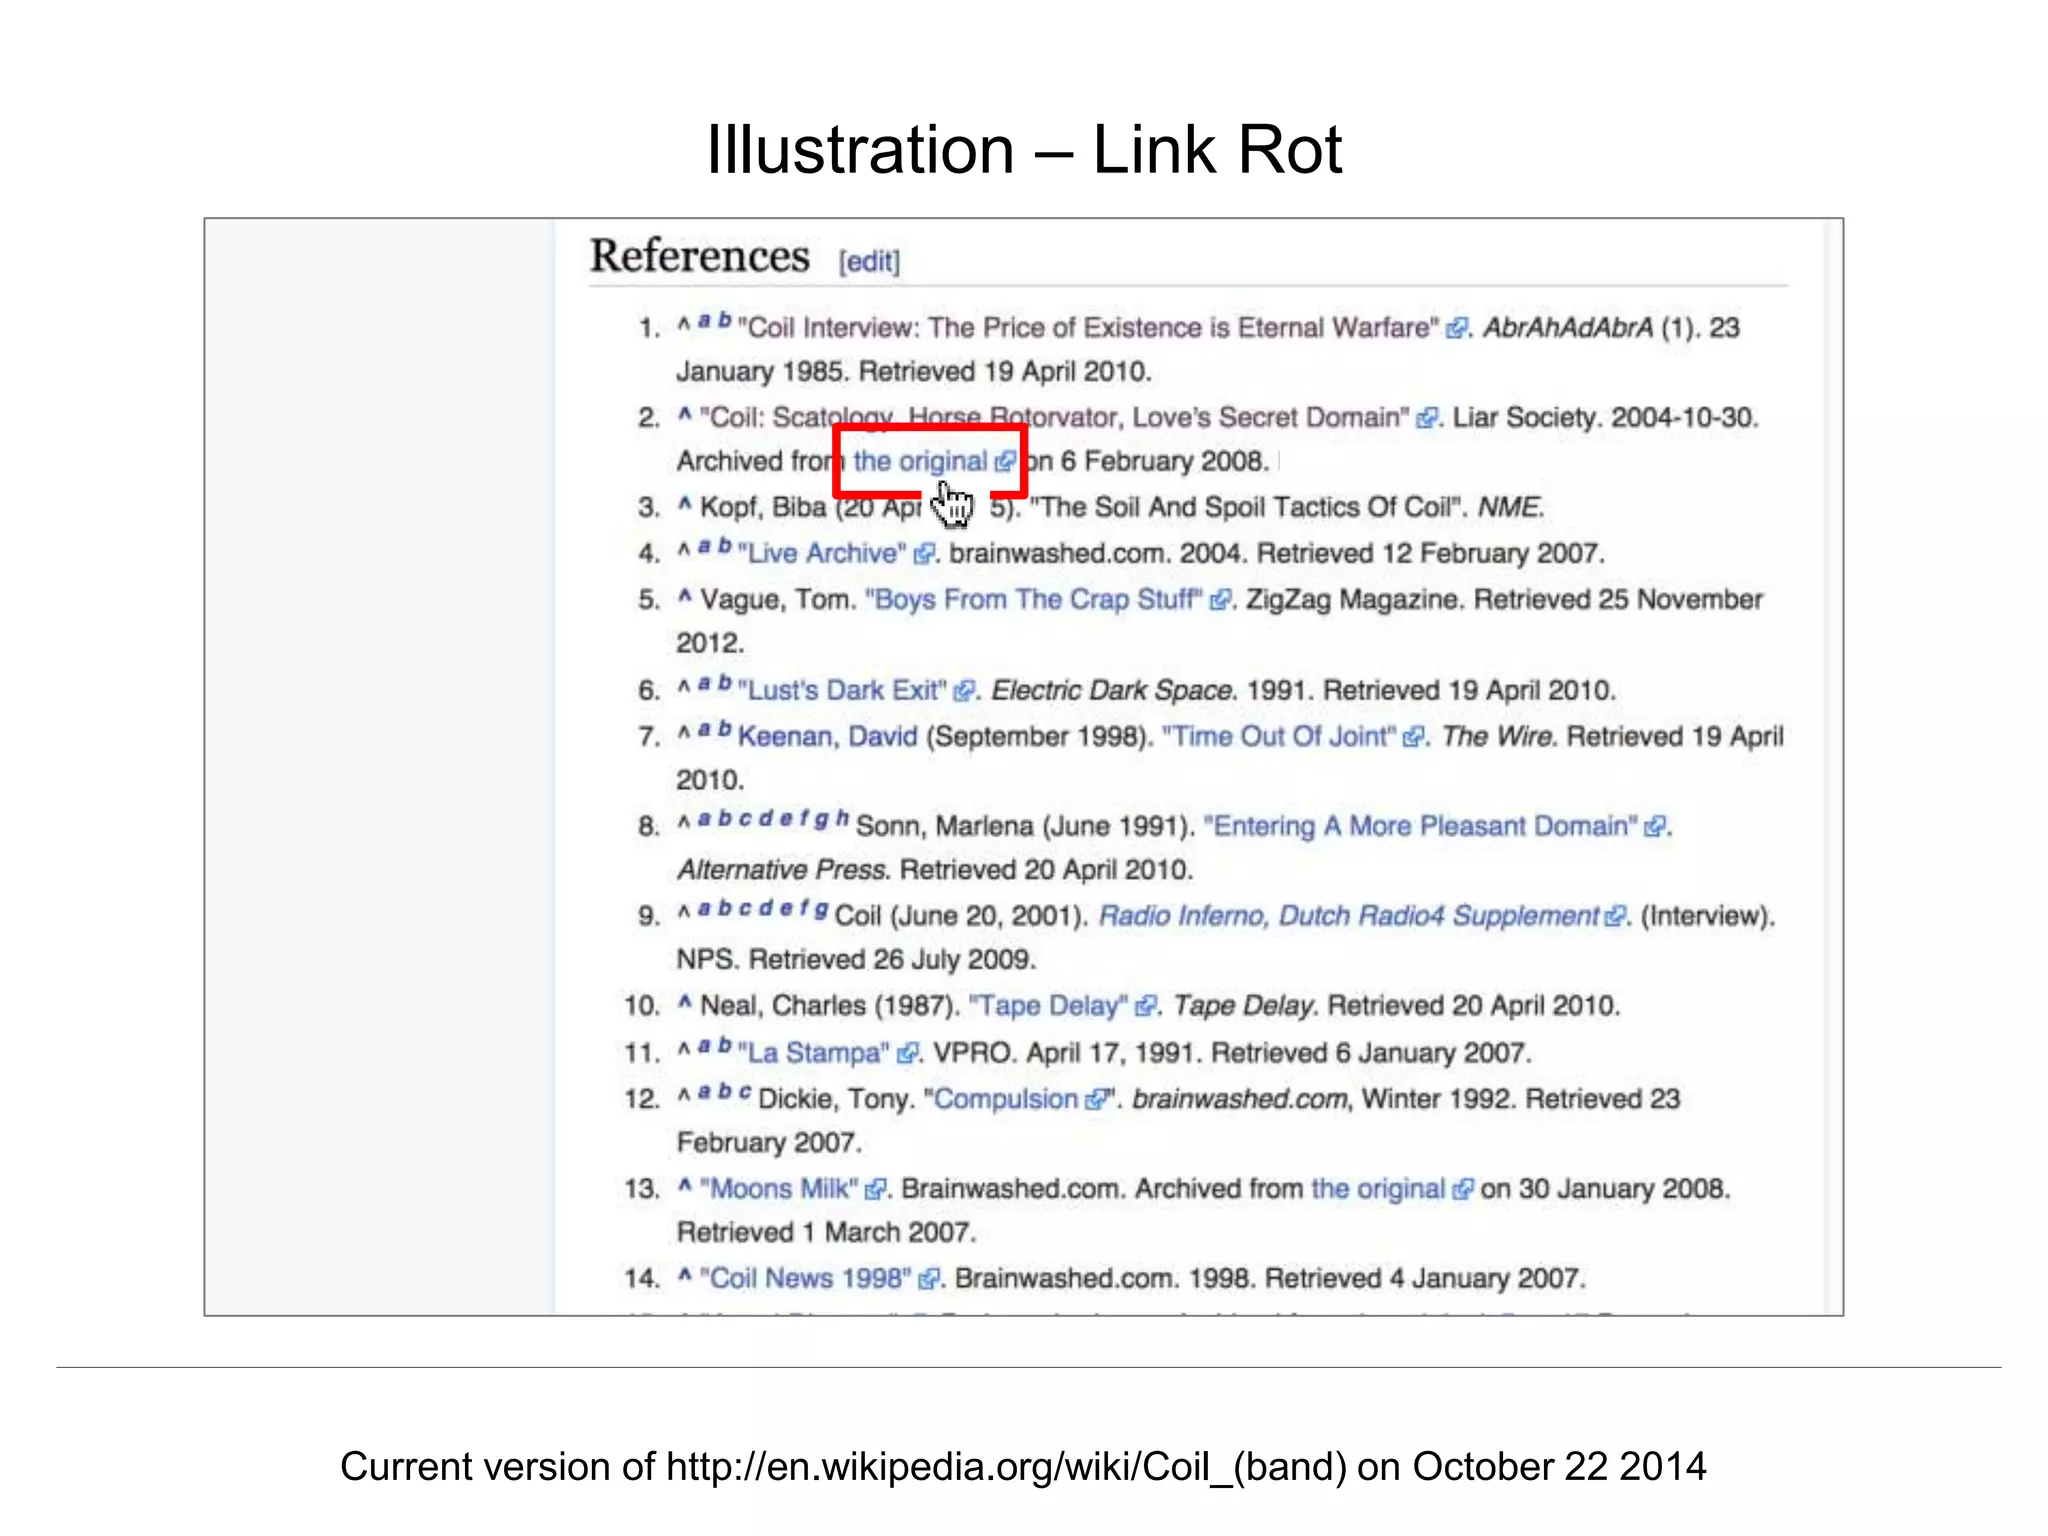Open "Coil Interview: The Price of Existence" link
This screenshot has height=1536, width=2048.
(1088, 328)
